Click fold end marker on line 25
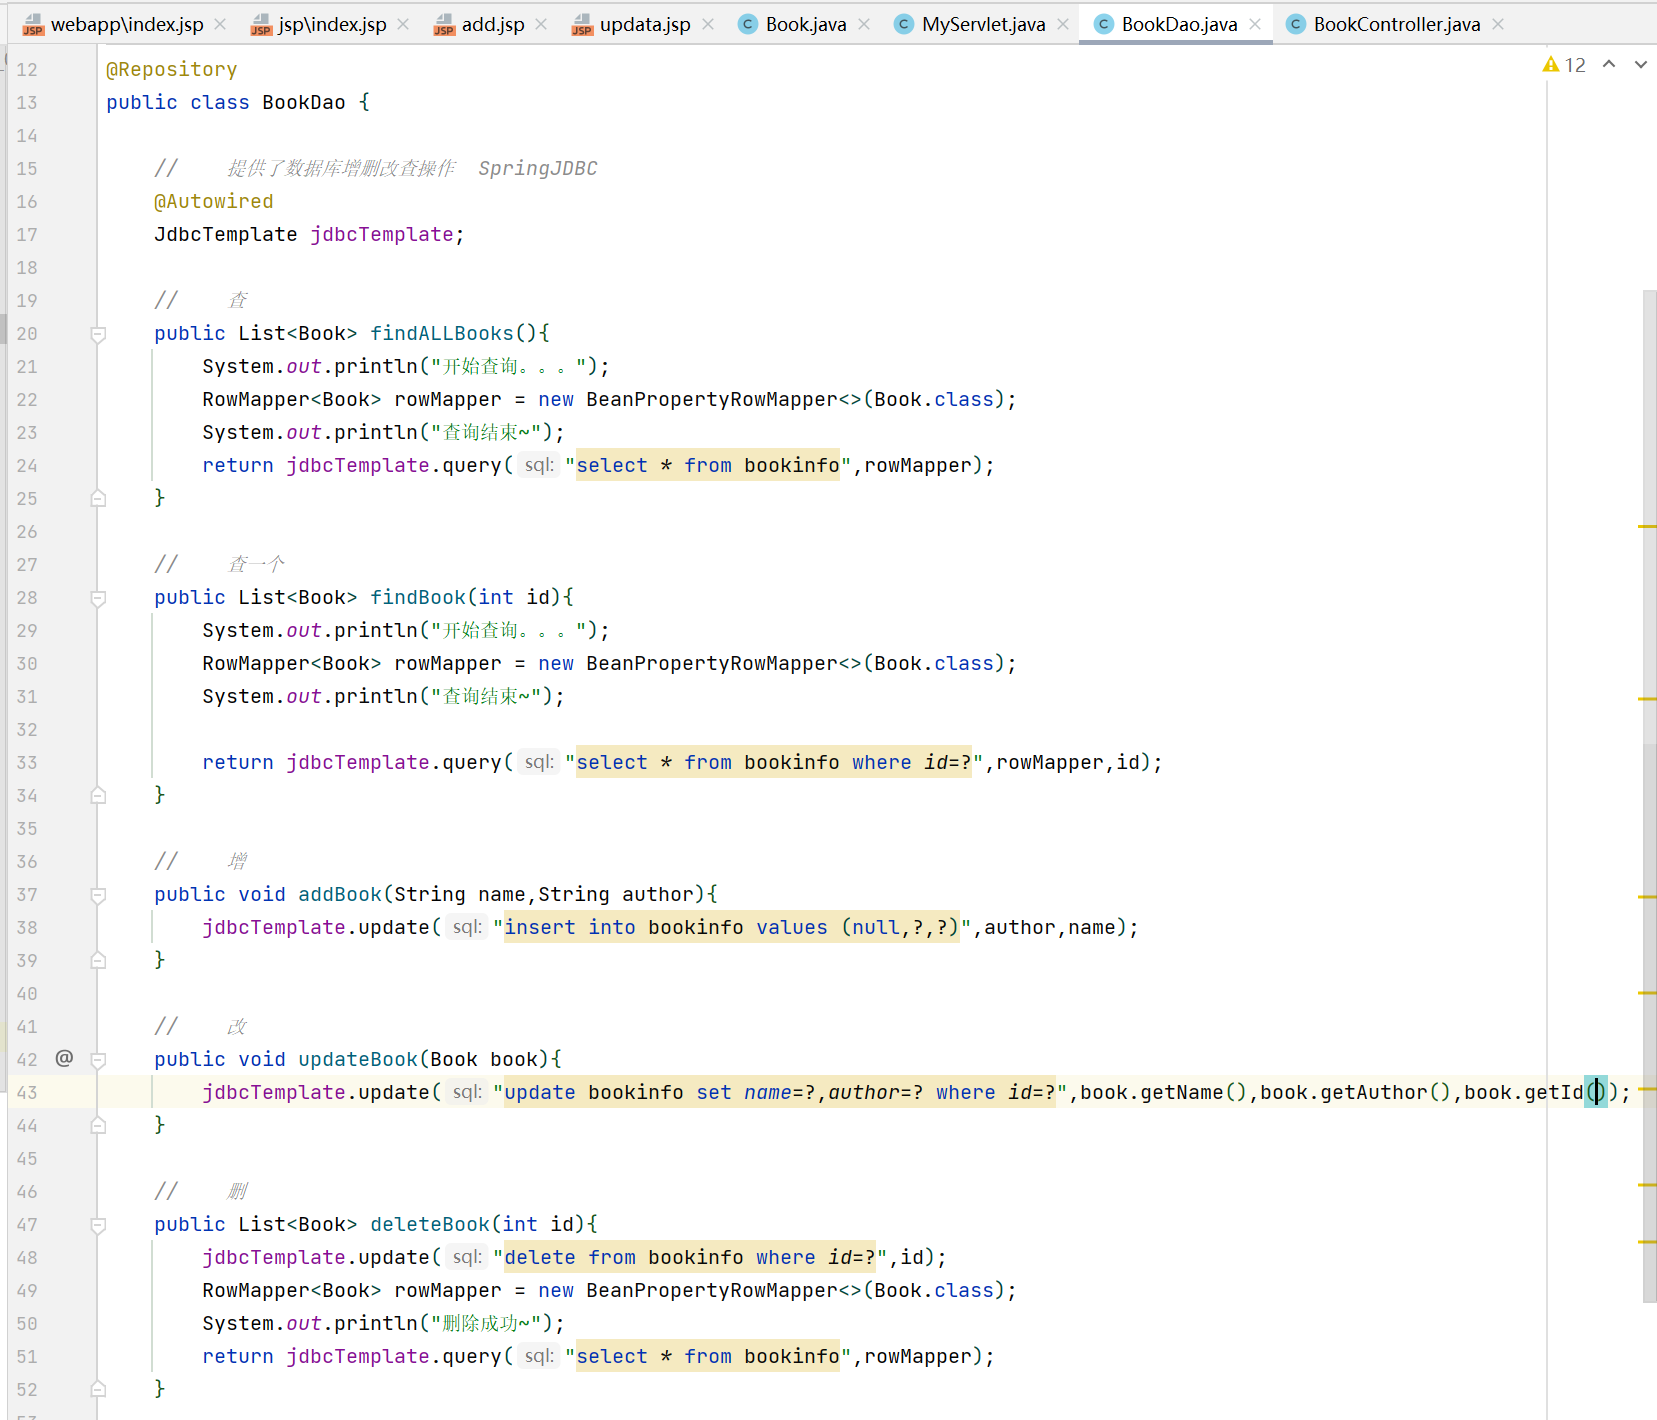This screenshot has height=1420, width=1657. pos(98,498)
